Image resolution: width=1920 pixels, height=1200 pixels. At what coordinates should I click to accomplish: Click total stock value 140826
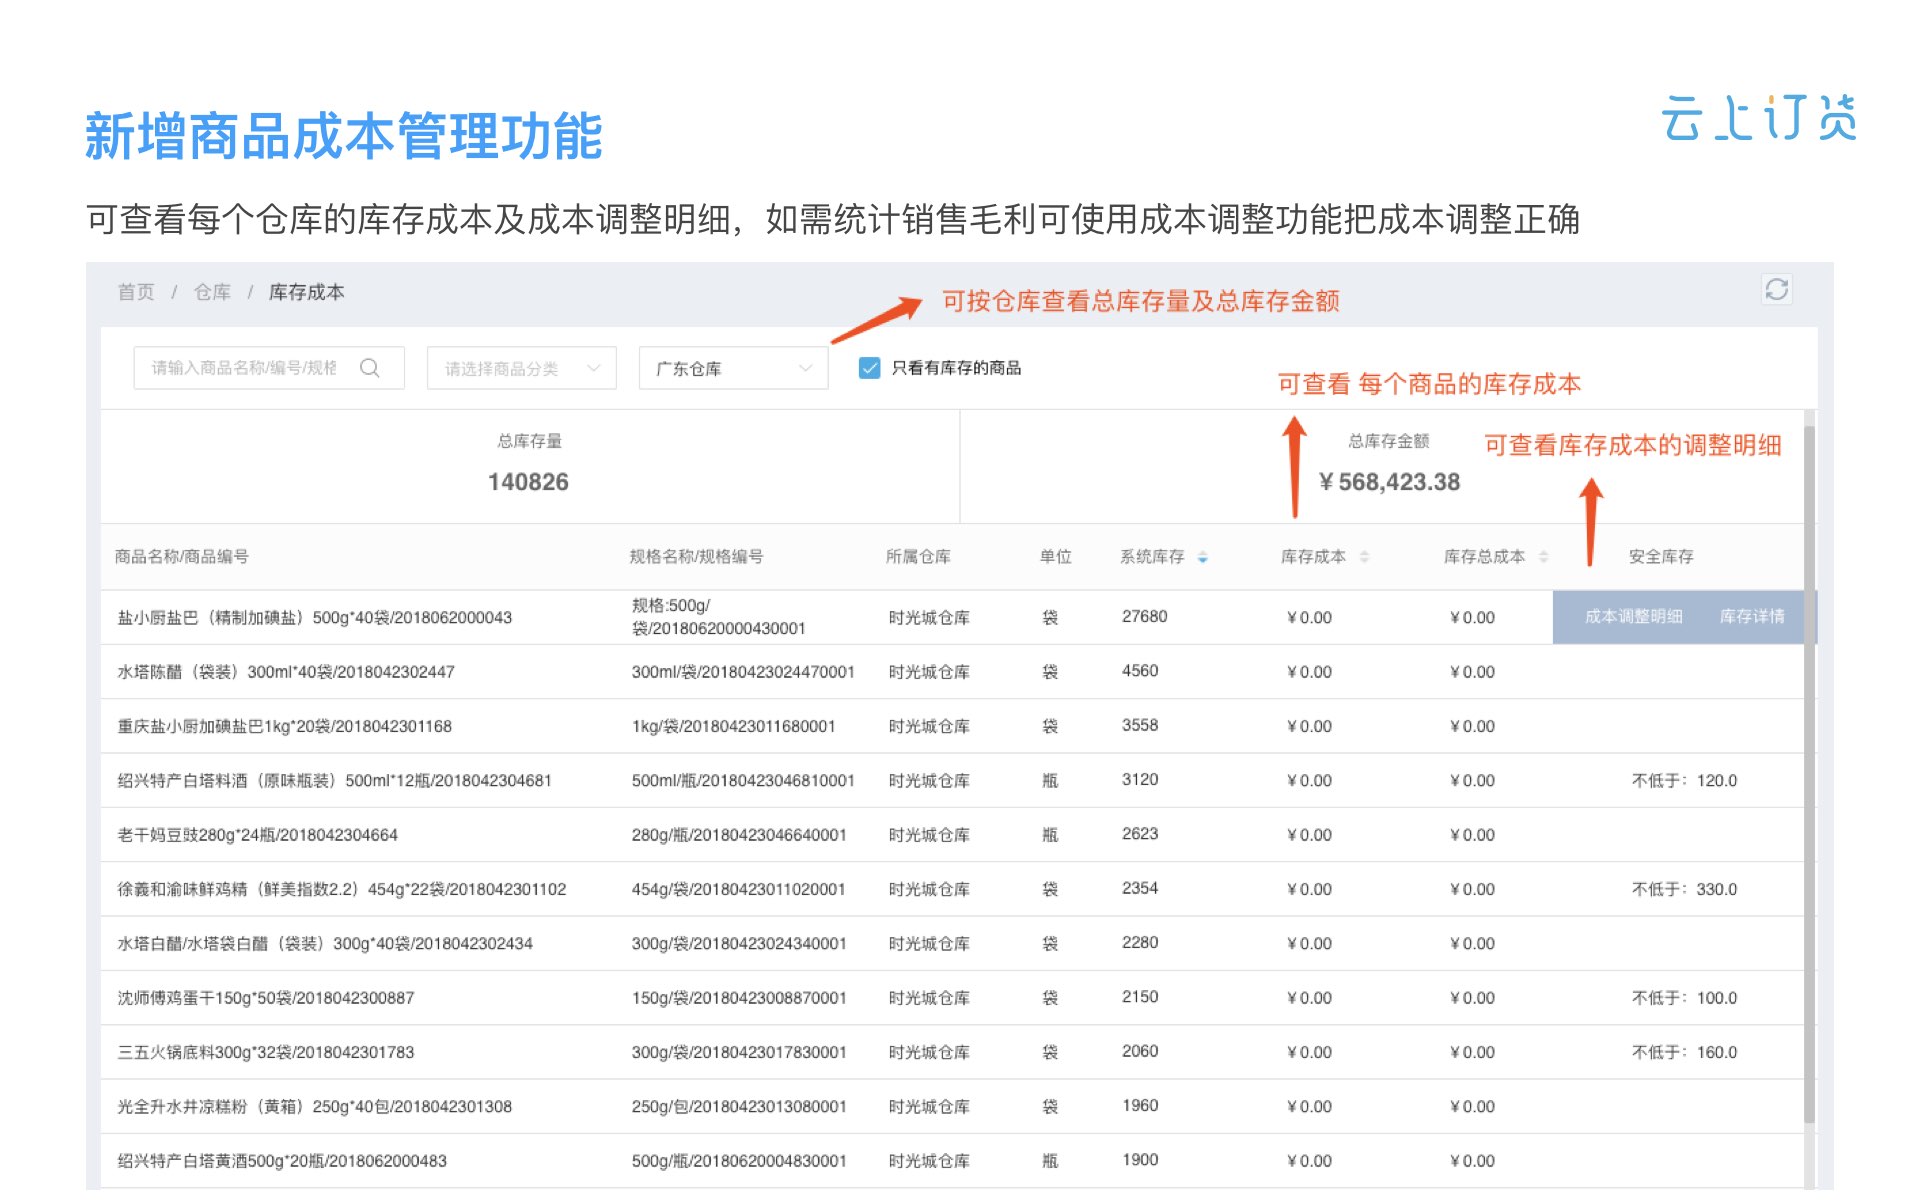point(528,482)
